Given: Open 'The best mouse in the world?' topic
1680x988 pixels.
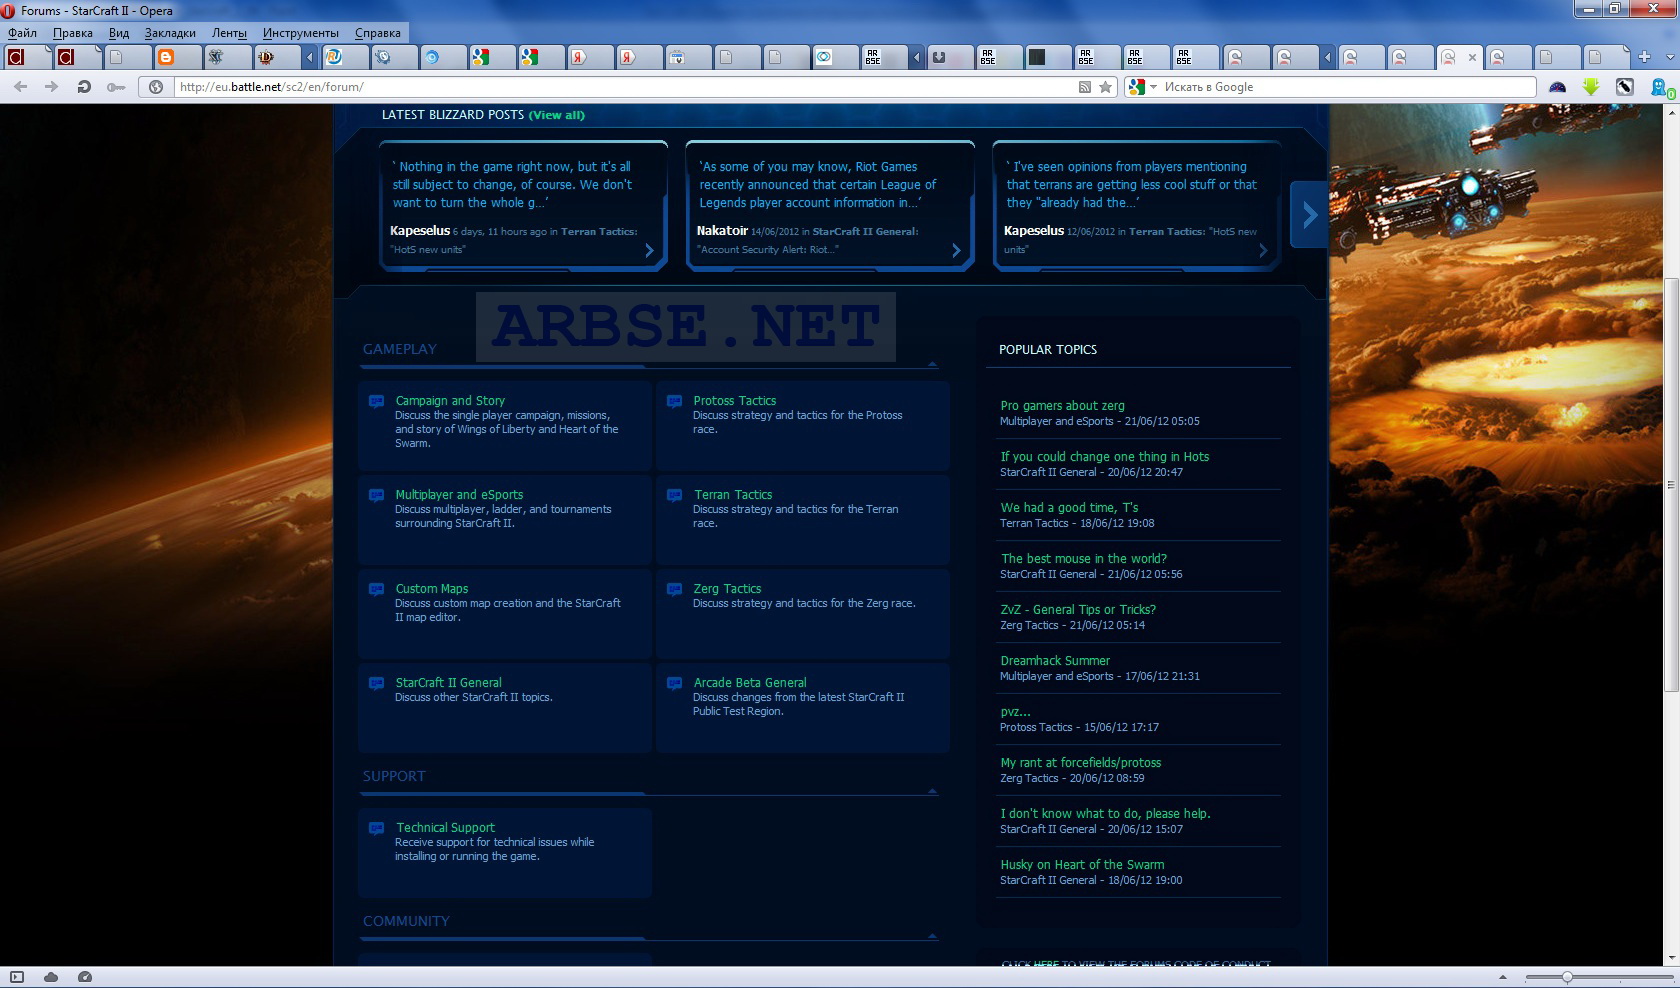Looking at the screenshot, I should coord(1084,559).
